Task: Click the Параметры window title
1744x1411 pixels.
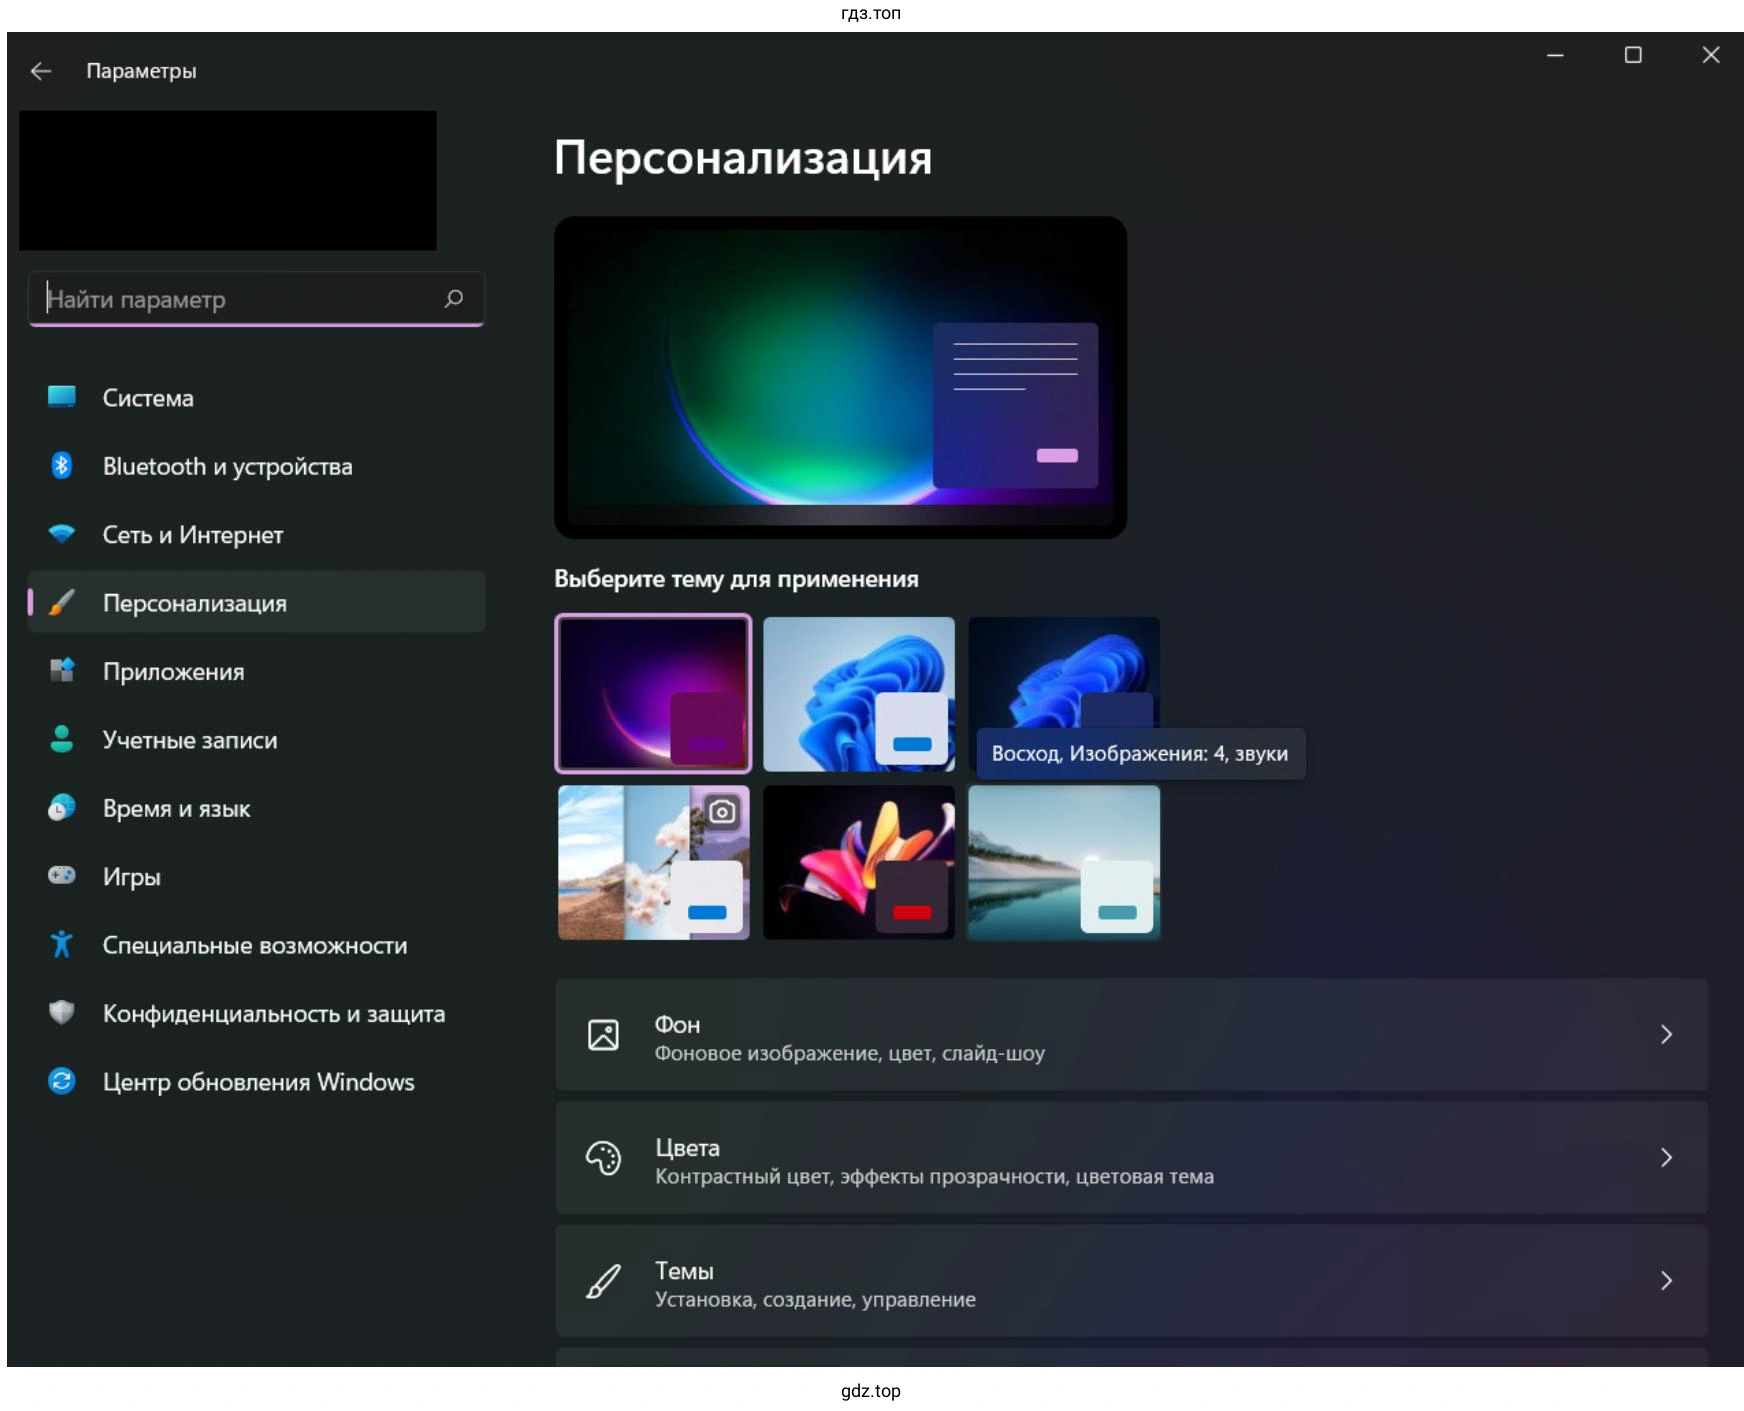Action: coord(141,71)
